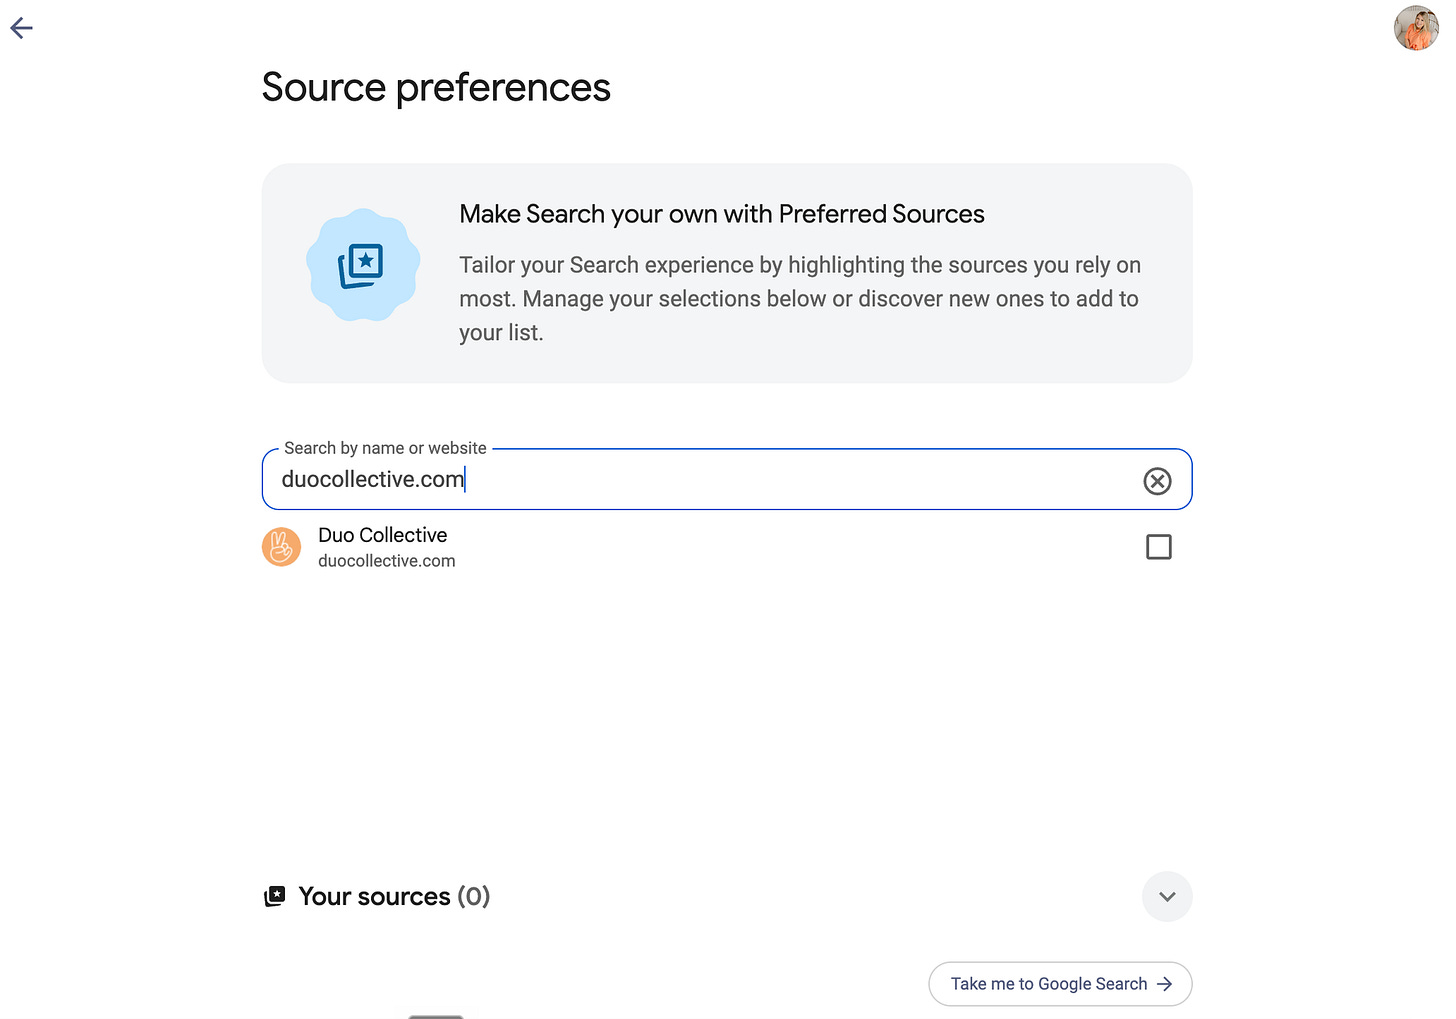Click the blue Preferred Sources badge icon
The height and width of the screenshot is (1019, 1456).
(363, 265)
